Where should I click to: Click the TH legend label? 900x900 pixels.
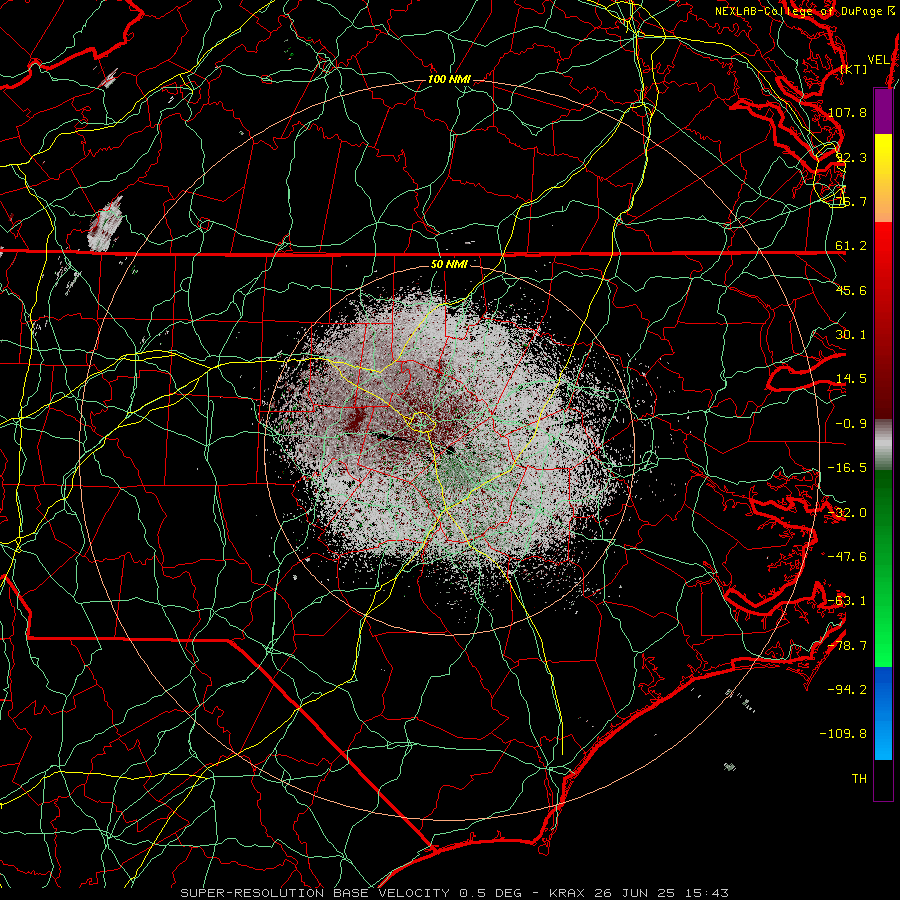tap(859, 779)
